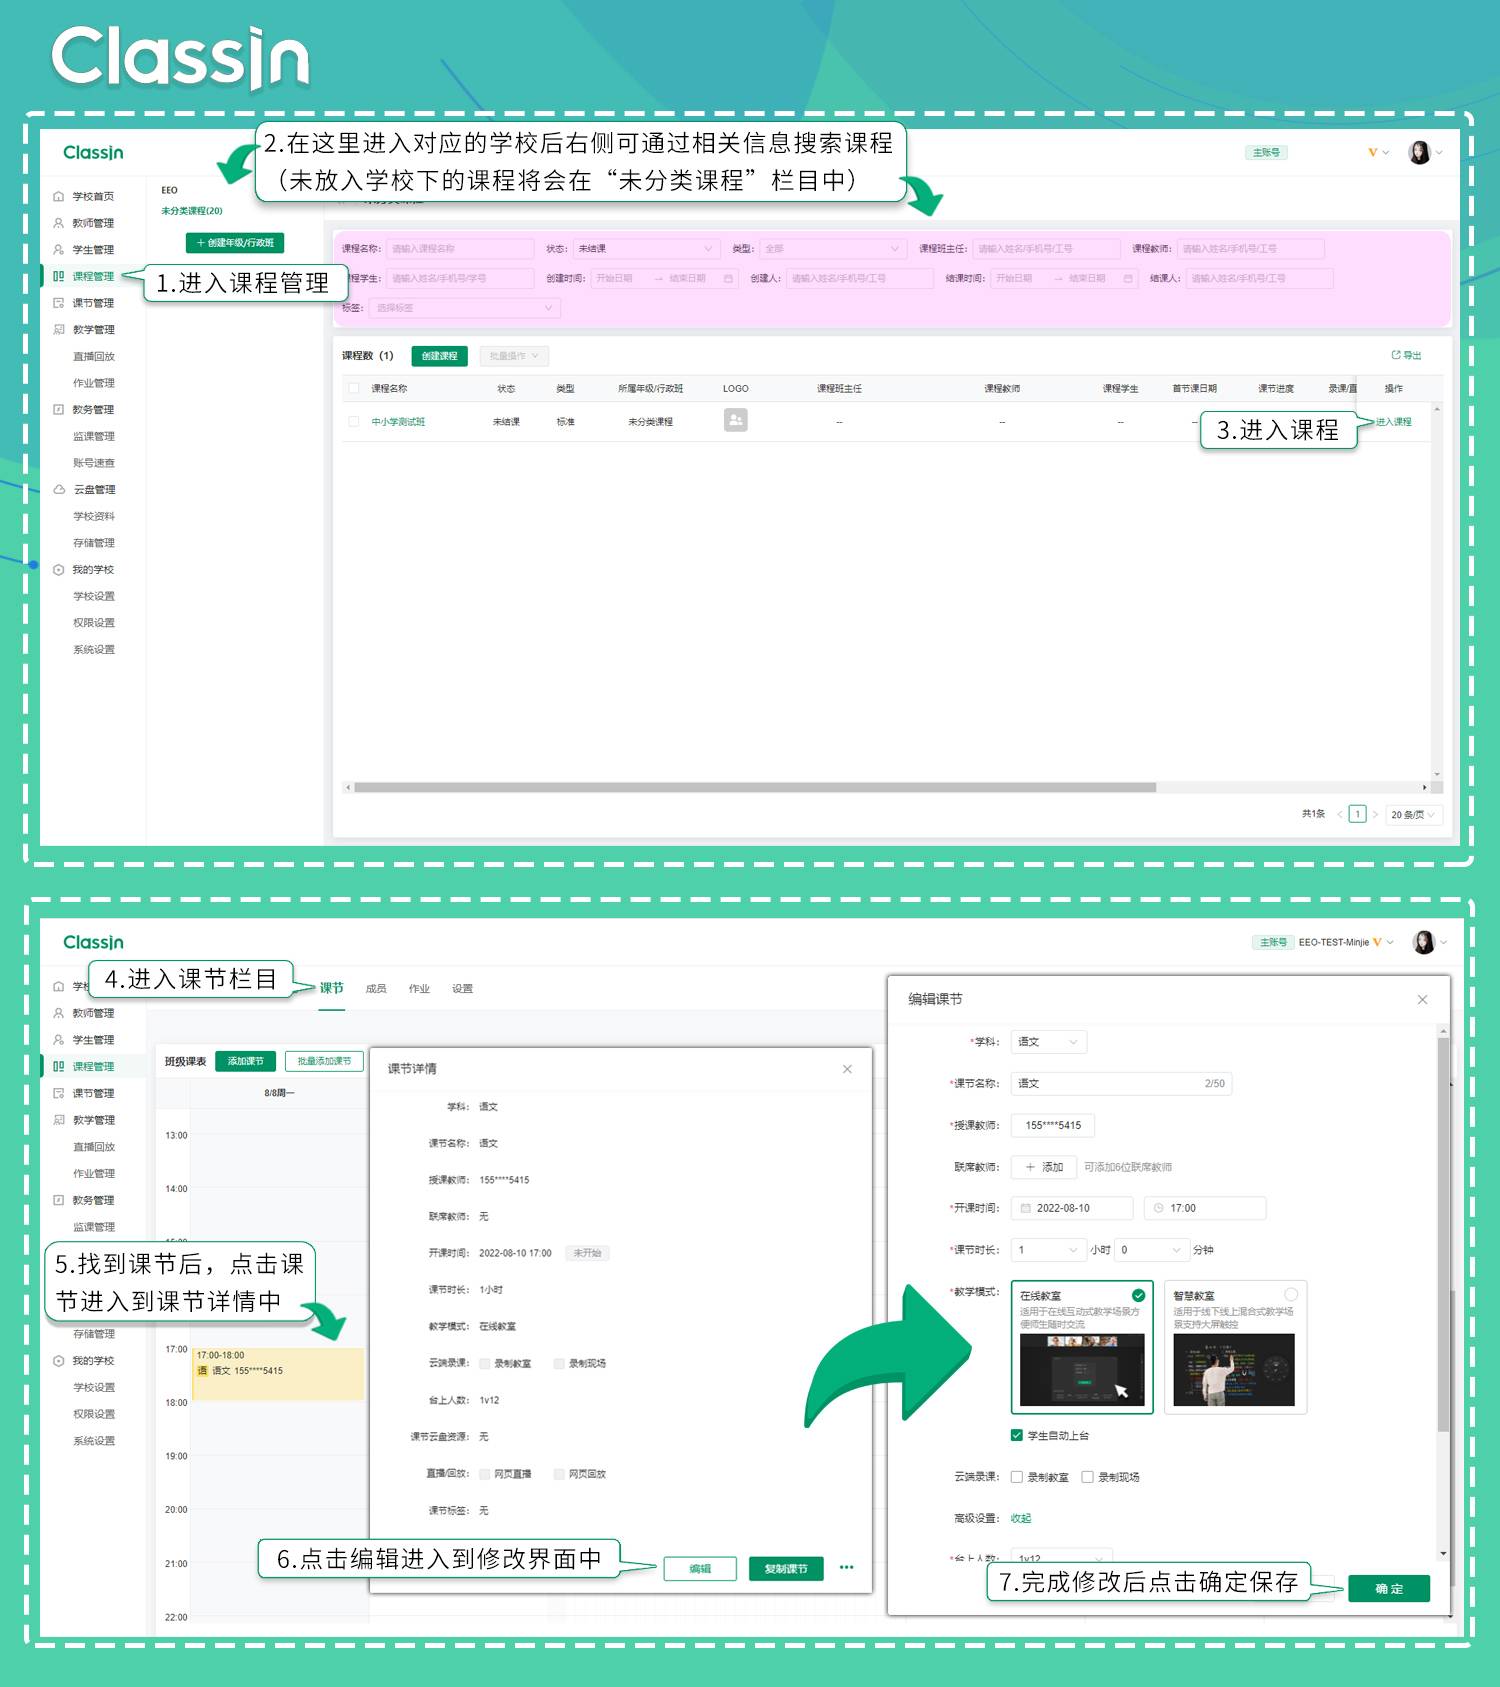This screenshot has width=1500, height=1687.
Task: Toggle 网页直播 checkbox in 课节详情
Action: point(485,1474)
